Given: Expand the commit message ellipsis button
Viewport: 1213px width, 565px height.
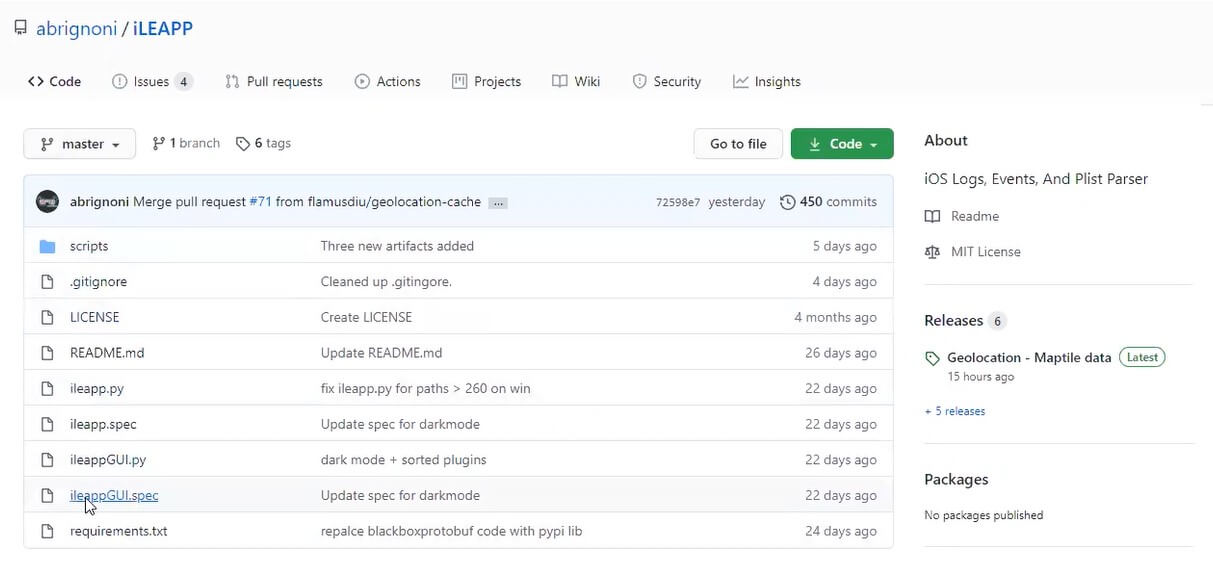Looking at the screenshot, I should point(498,203).
